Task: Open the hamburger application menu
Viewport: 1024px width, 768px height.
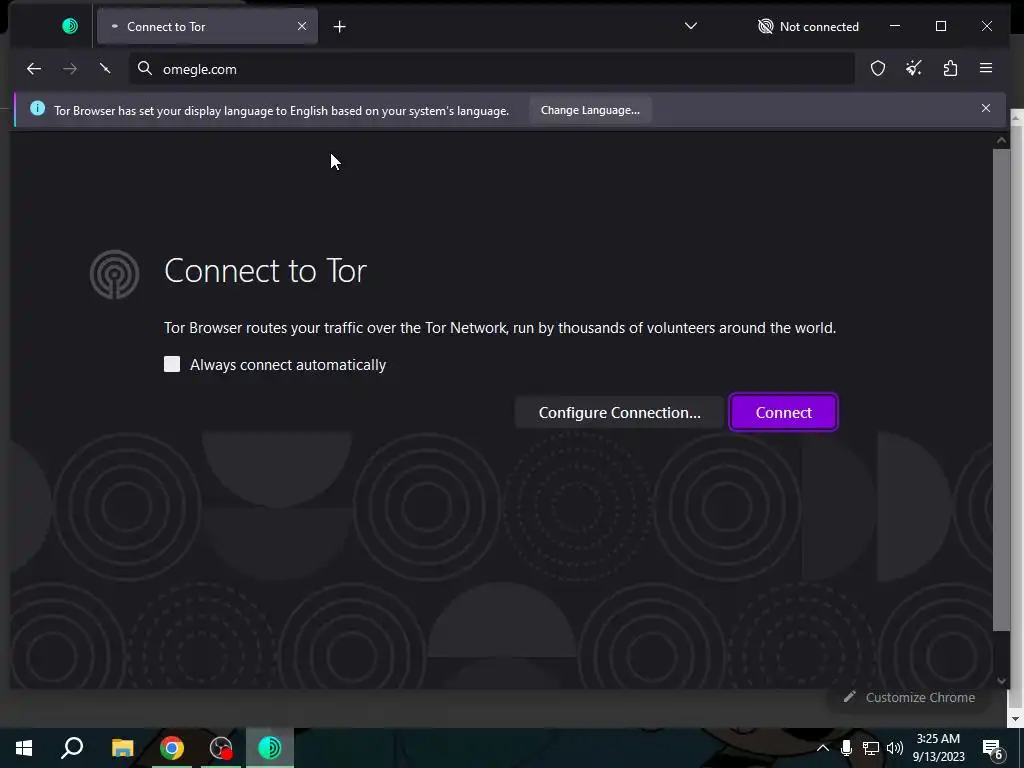Action: tap(986, 69)
